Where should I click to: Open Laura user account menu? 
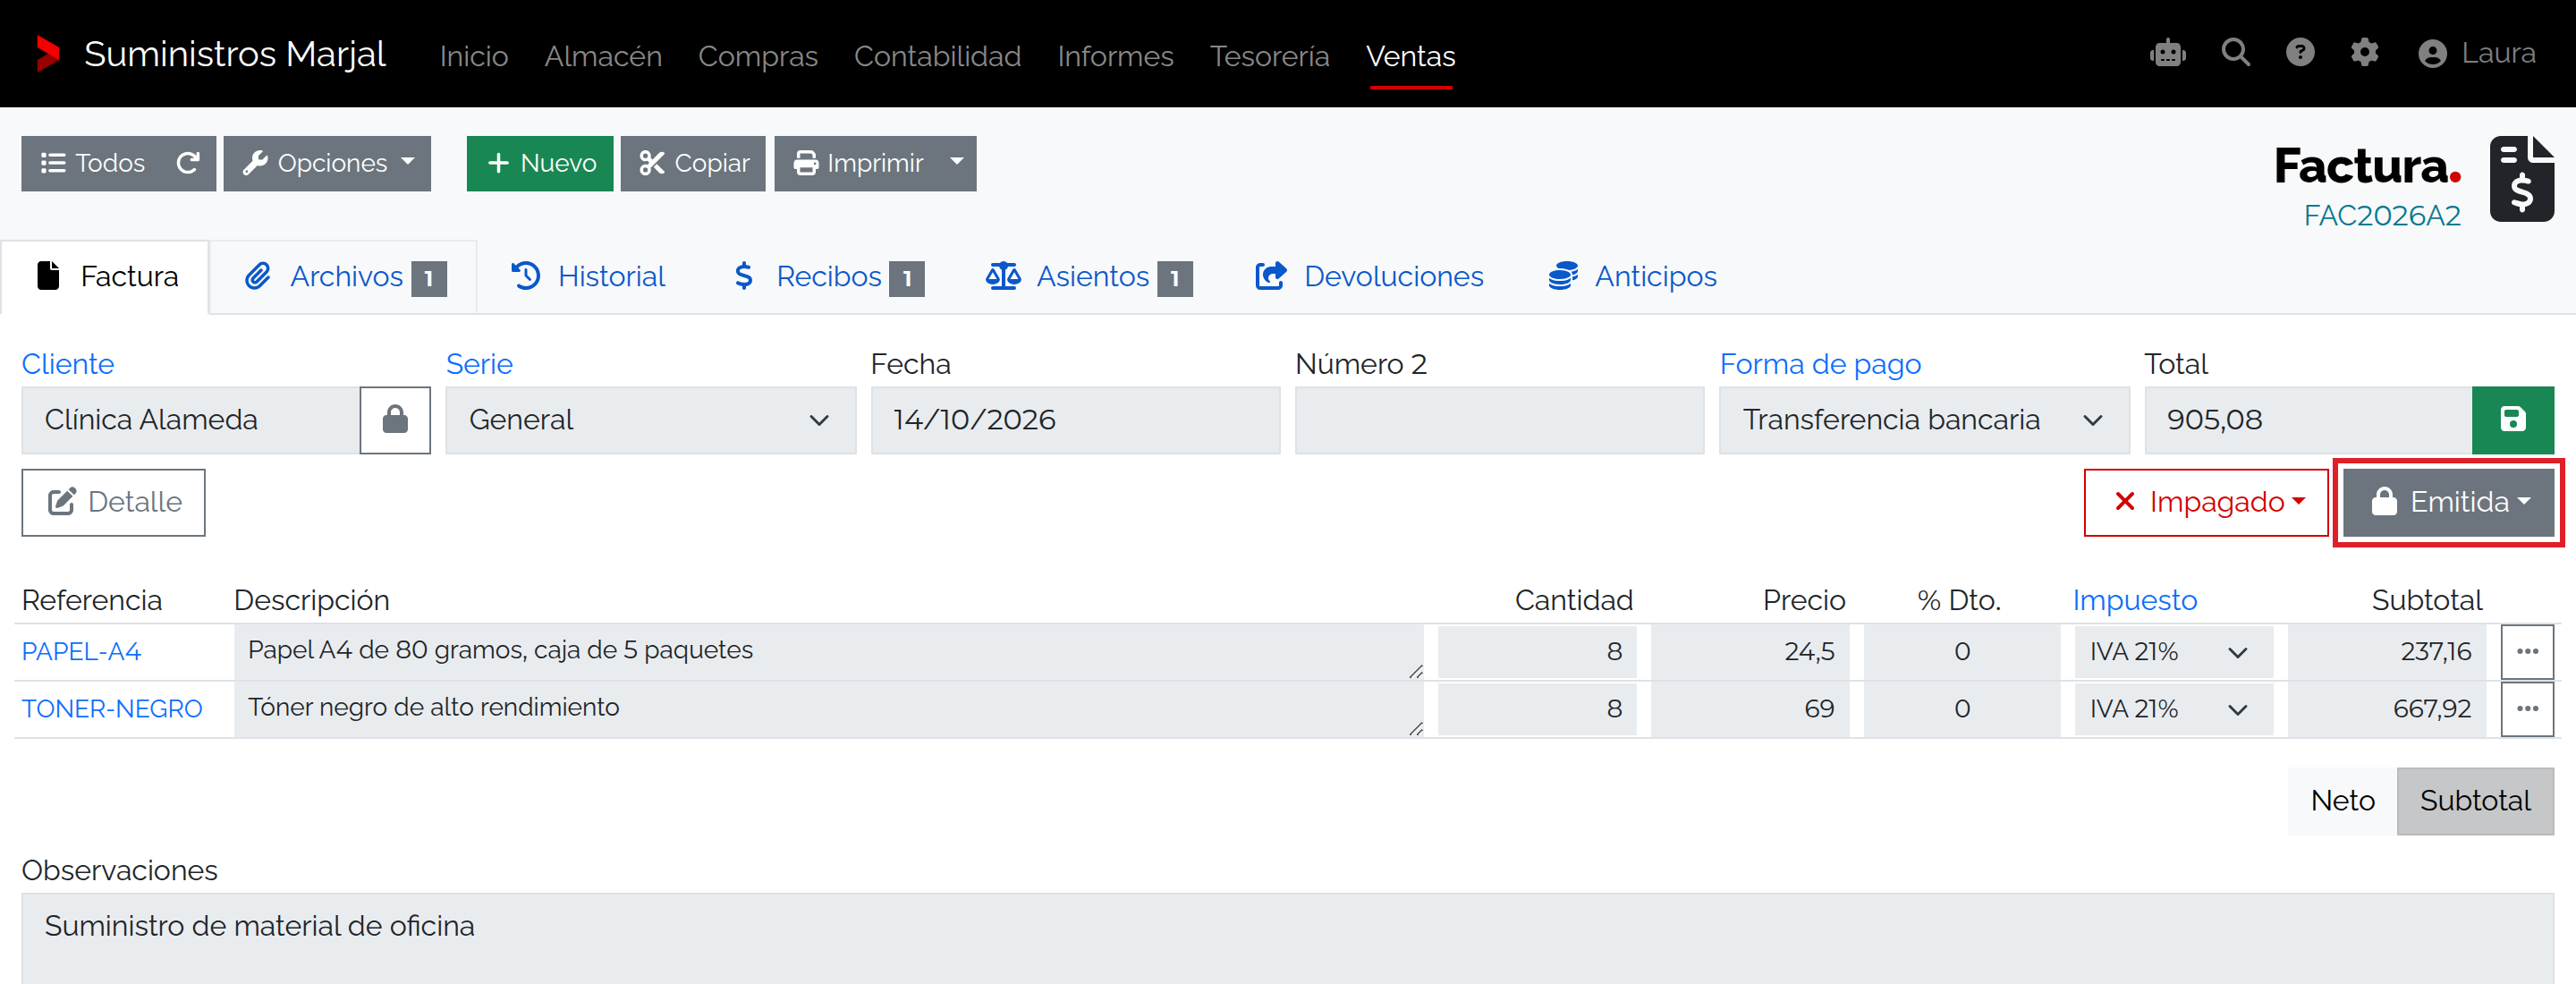coord(2476,53)
